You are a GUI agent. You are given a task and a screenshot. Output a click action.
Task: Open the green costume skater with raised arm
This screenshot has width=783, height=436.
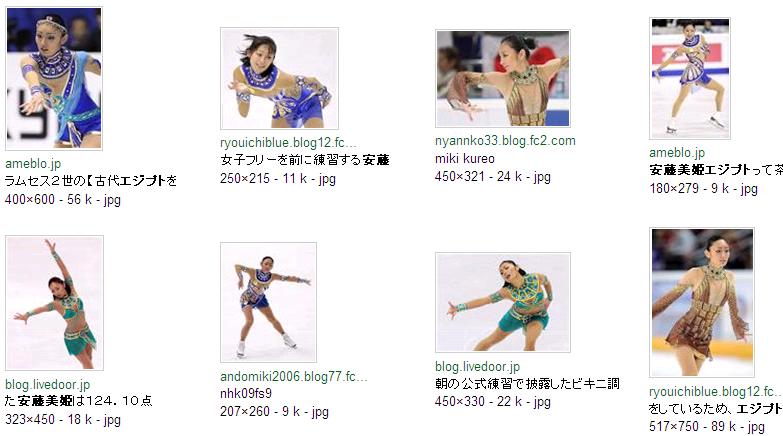click(x=54, y=303)
